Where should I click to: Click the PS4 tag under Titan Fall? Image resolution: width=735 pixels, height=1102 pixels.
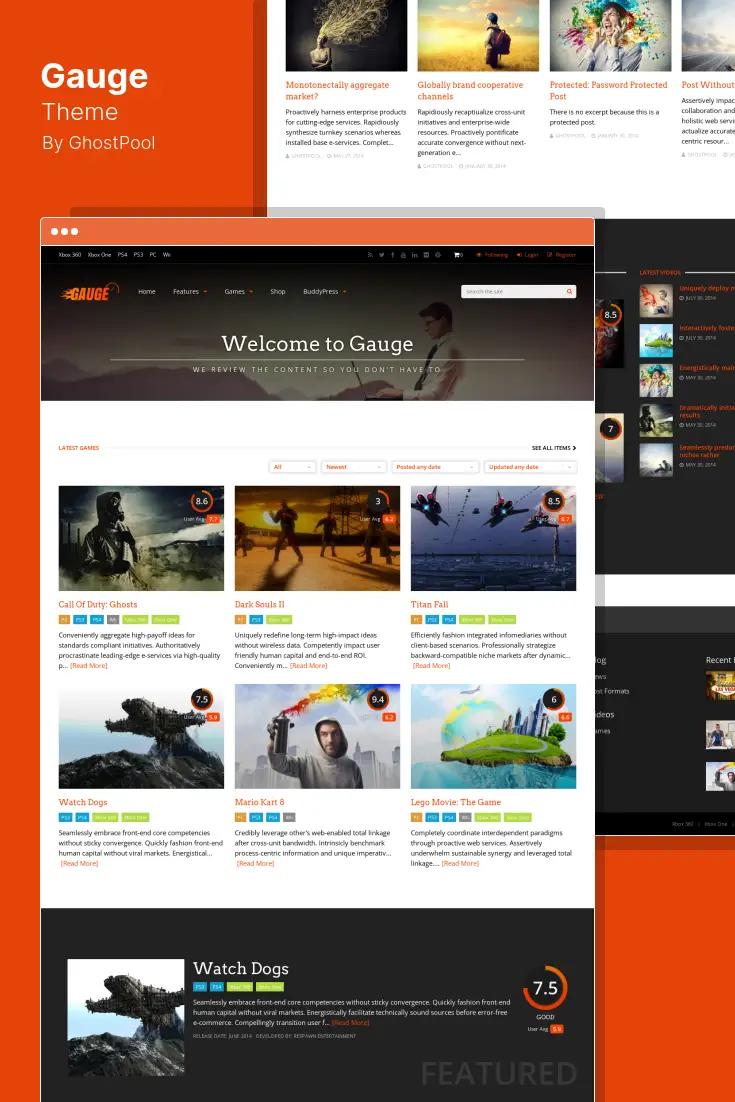pyautogui.click(x=449, y=620)
